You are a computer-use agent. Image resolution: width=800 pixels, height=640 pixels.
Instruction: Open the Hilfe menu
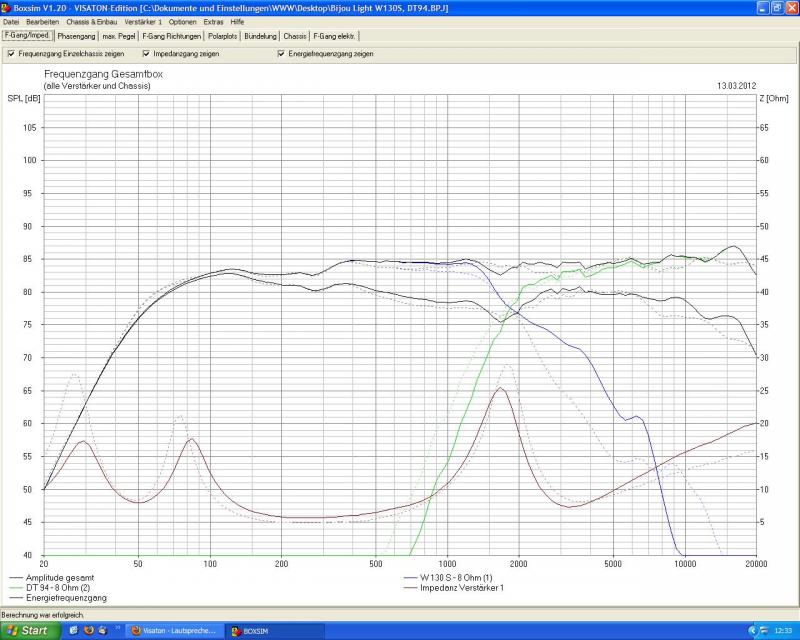237,21
